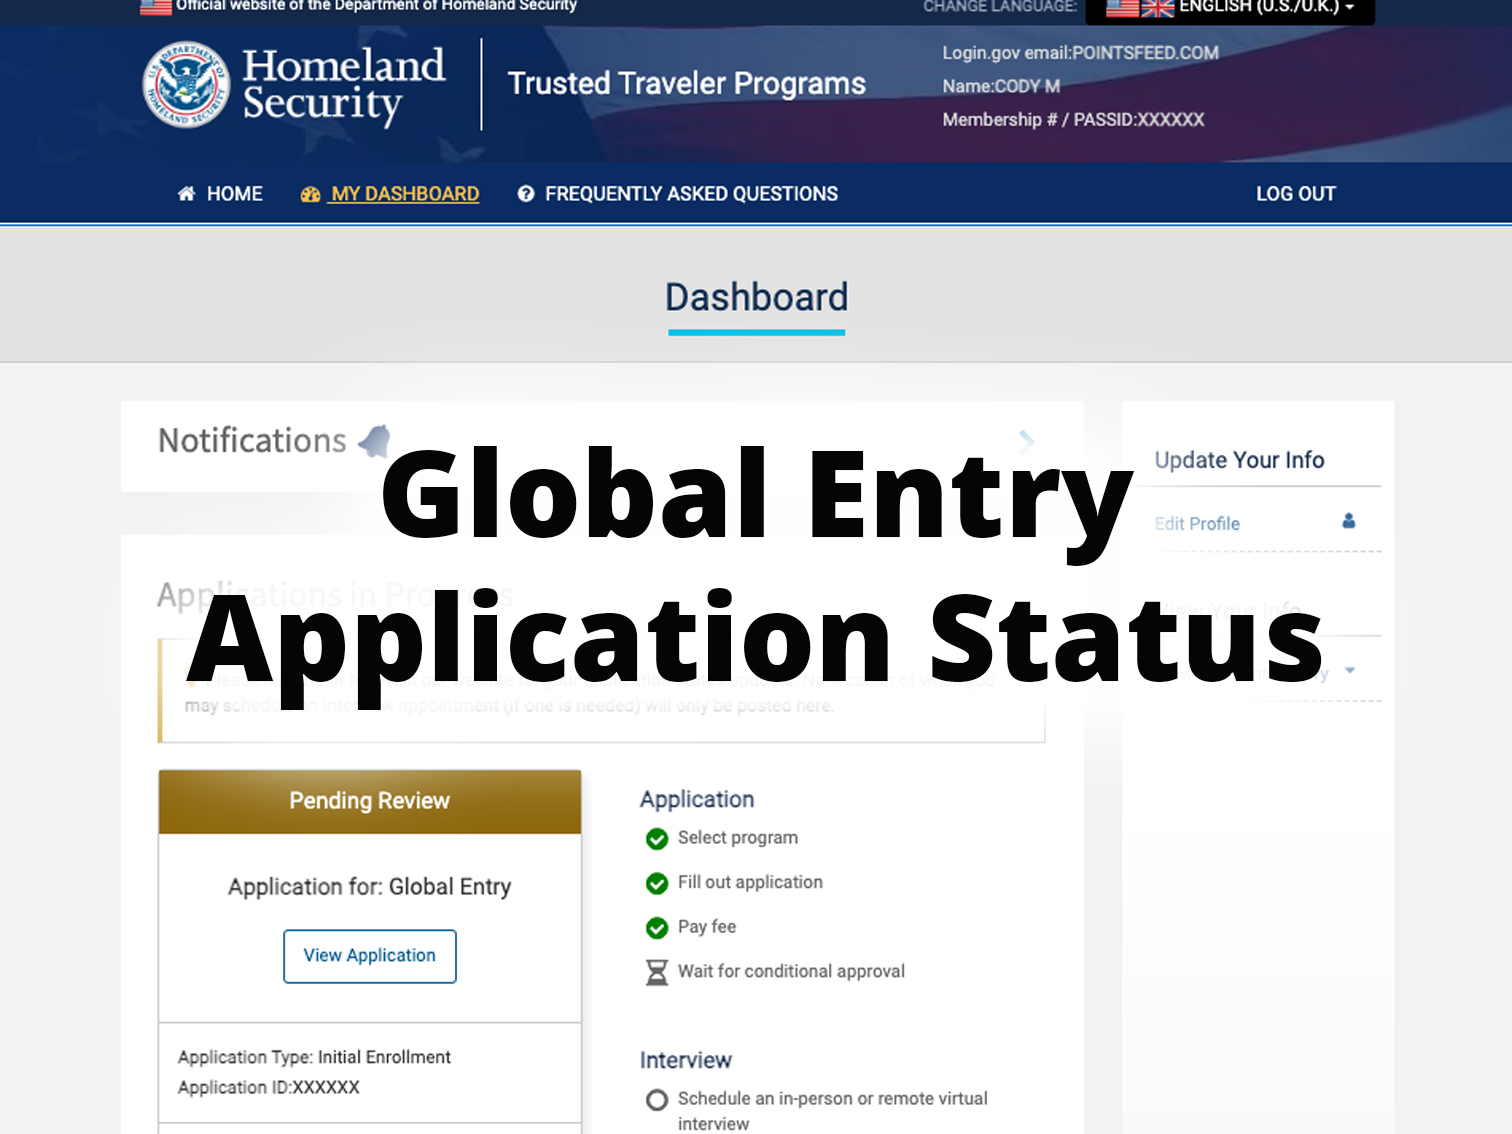The width and height of the screenshot is (1512, 1134).
Task: Click the LOG OUT link
Action: click(x=1295, y=194)
